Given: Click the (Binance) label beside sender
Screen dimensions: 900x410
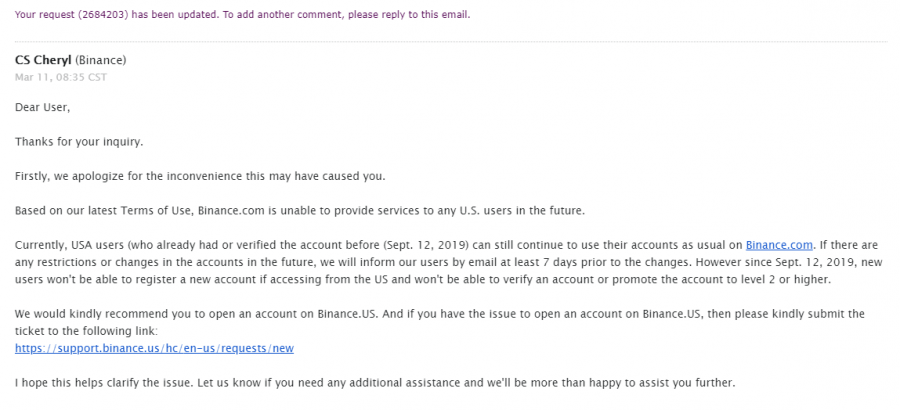Looking at the screenshot, I should (100, 60).
